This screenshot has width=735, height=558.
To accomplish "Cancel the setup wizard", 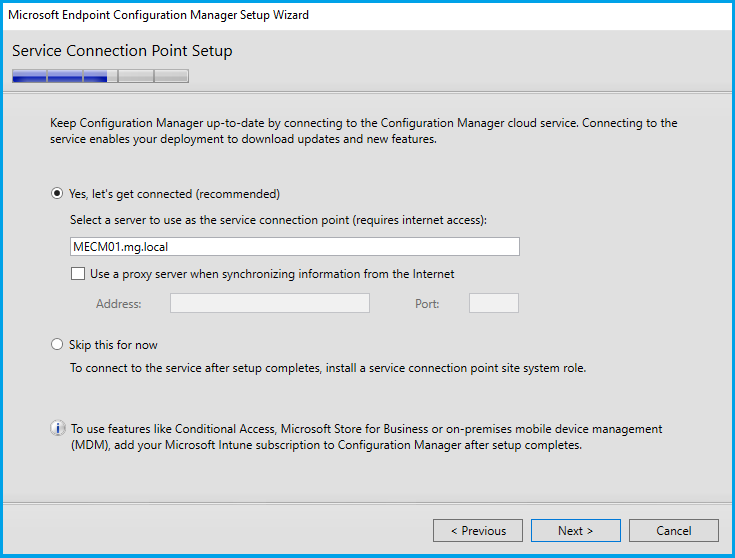I will coord(673,531).
